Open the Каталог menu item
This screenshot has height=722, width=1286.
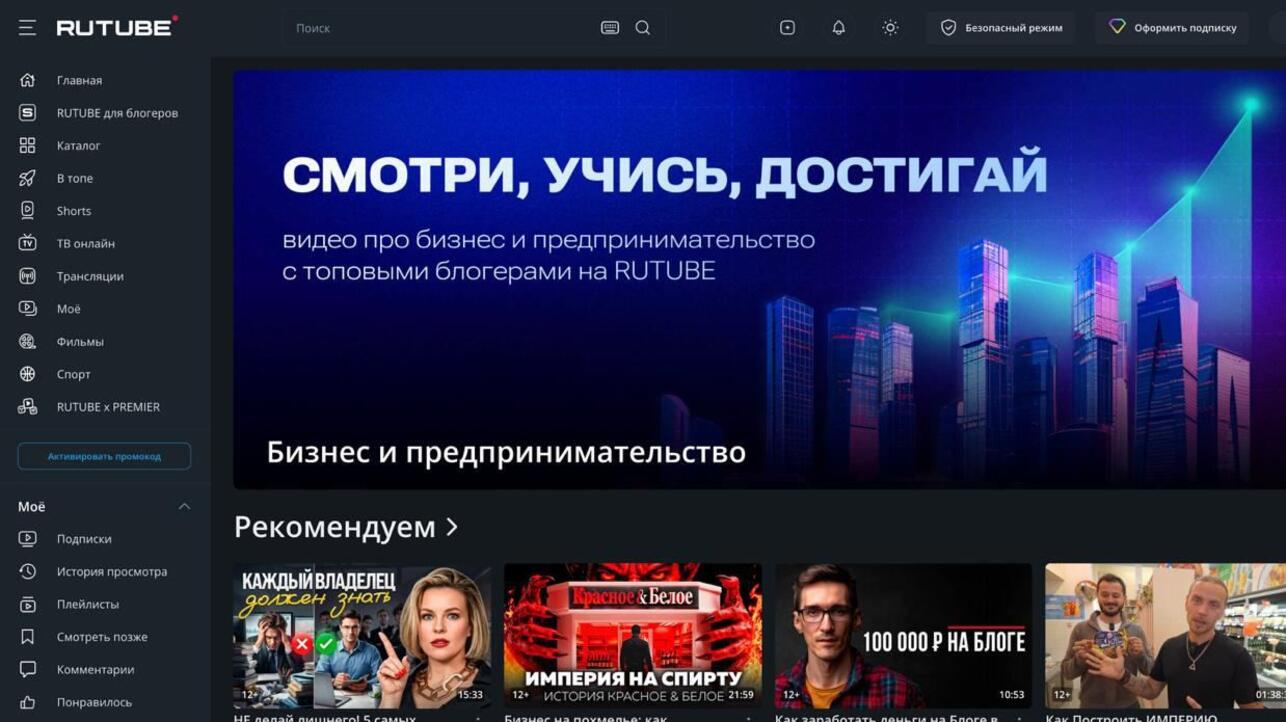78,146
